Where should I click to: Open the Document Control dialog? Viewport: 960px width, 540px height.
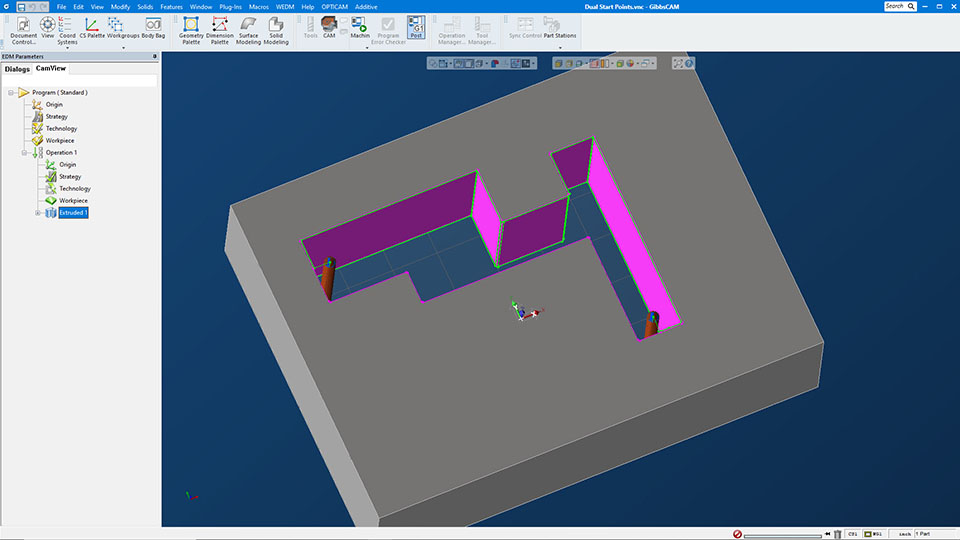pos(23,28)
